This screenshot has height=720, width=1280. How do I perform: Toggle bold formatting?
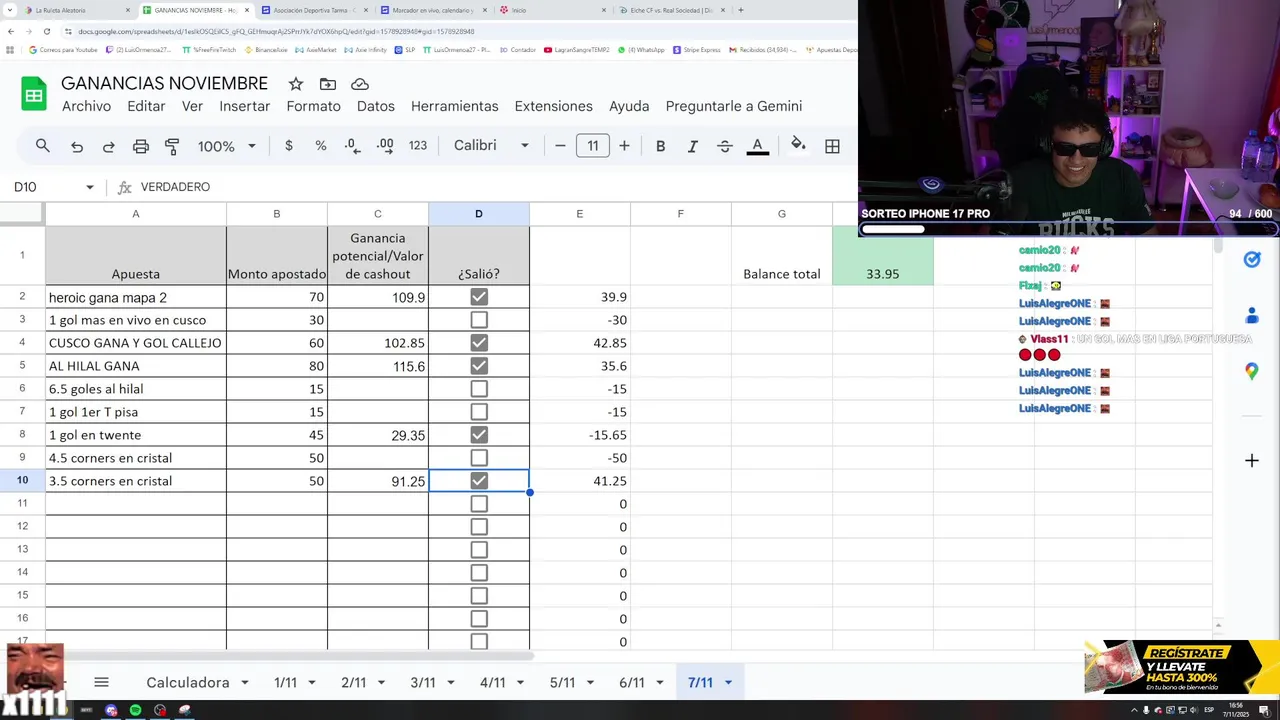pyautogui.click(x=660, y=146)
